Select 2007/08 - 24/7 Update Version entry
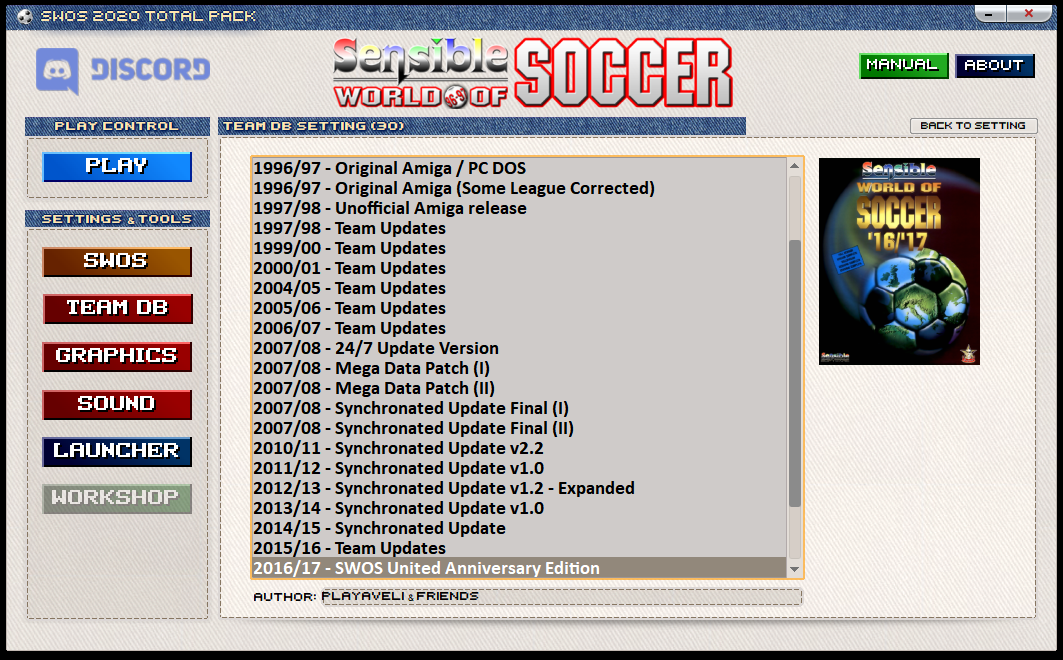The height and width of the screenshot is (660, 1063). 375,348
